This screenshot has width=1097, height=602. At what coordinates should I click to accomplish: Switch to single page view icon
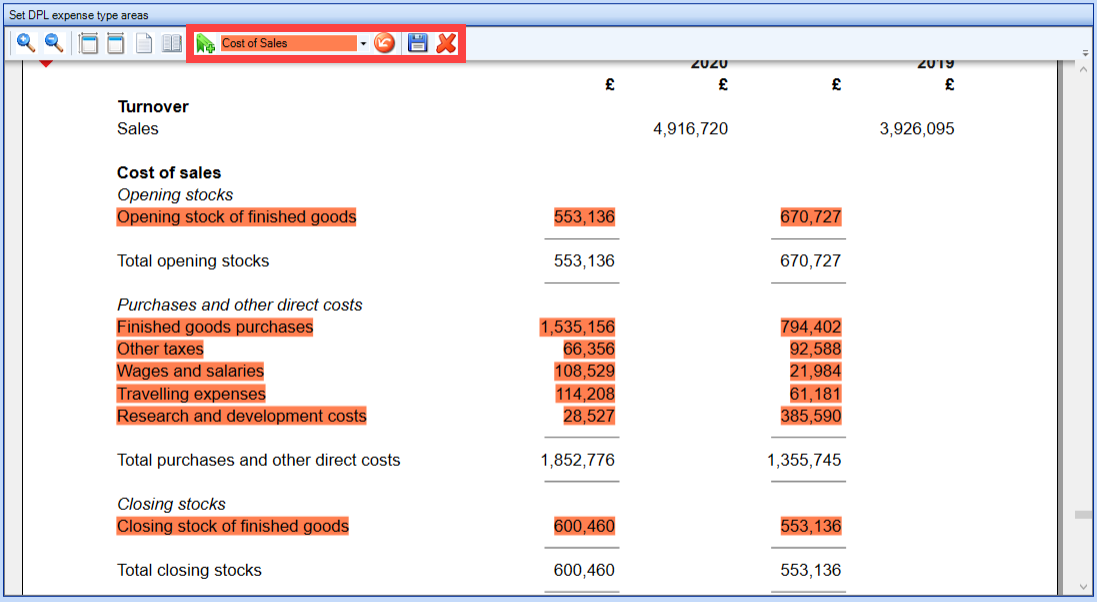click(143, 43)
